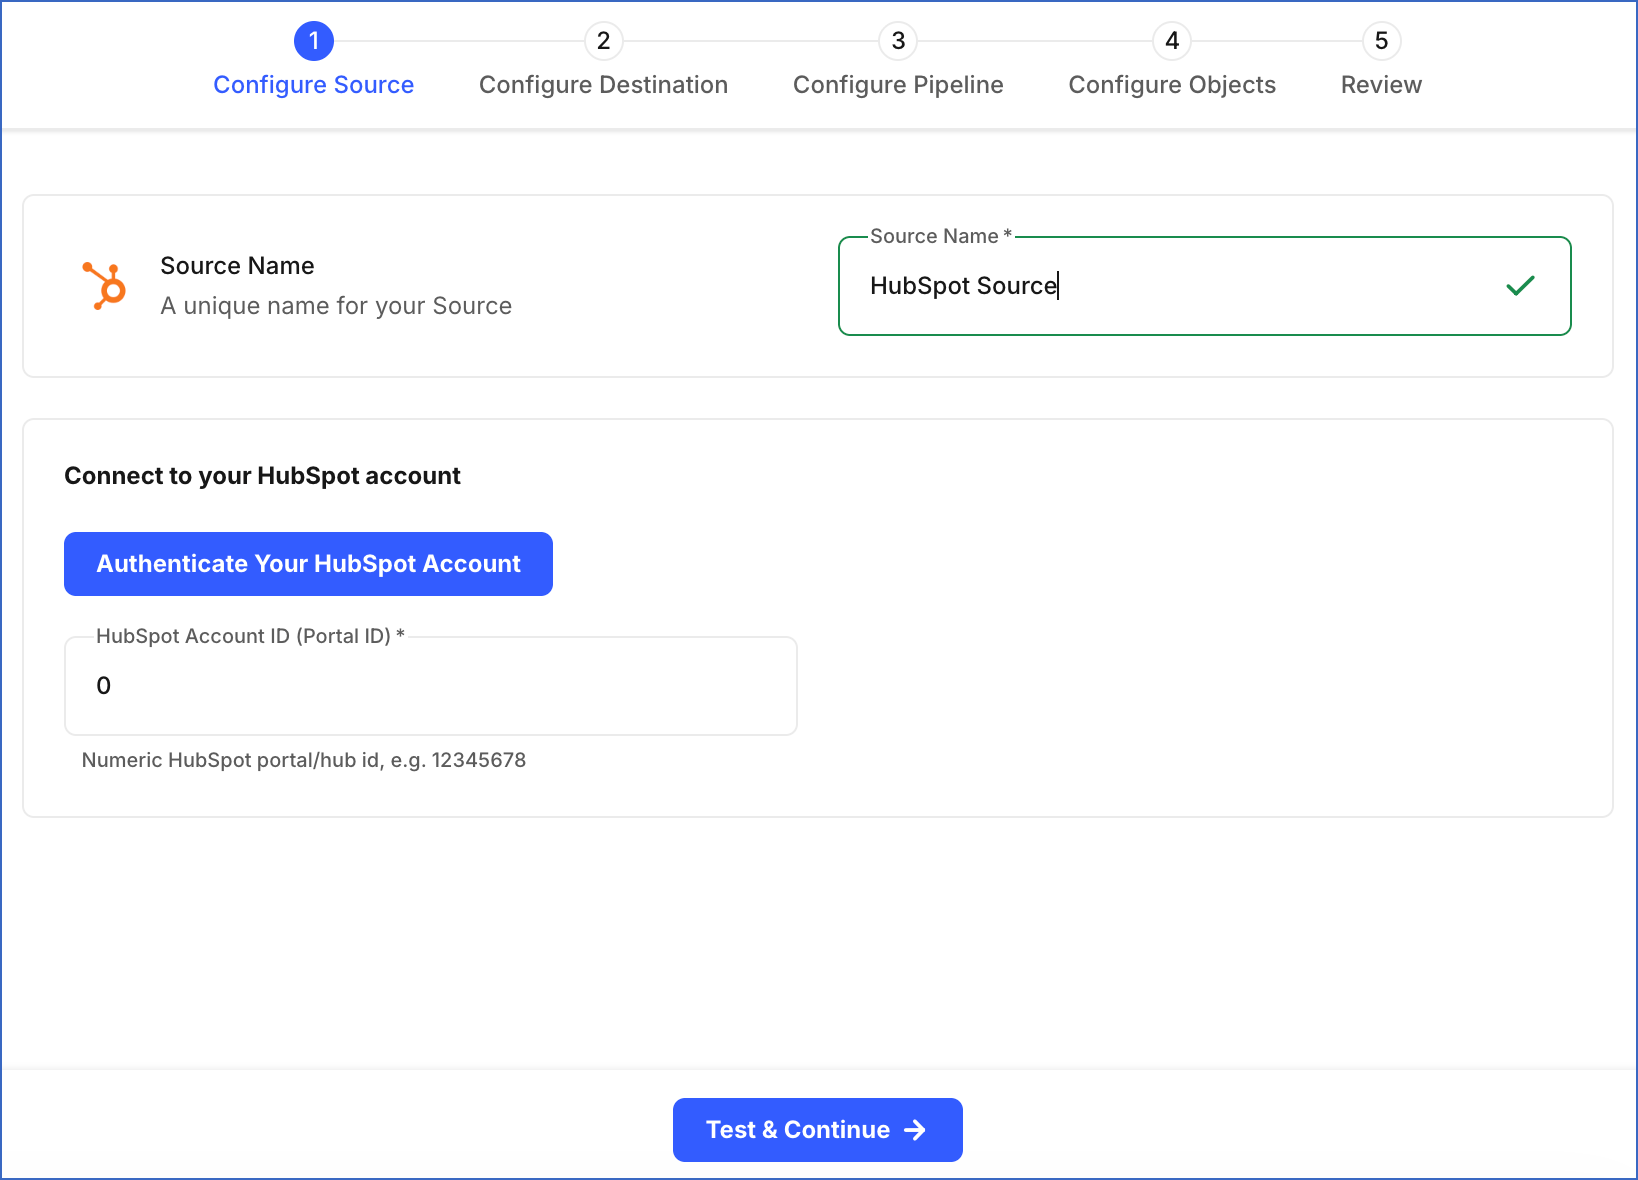The height and width of the screenshot is (1180, 1638).
Task: Click 'Numeric HubSpot portal/hub id' helper text
Action: pyautogui.click(x=304, y=760)
